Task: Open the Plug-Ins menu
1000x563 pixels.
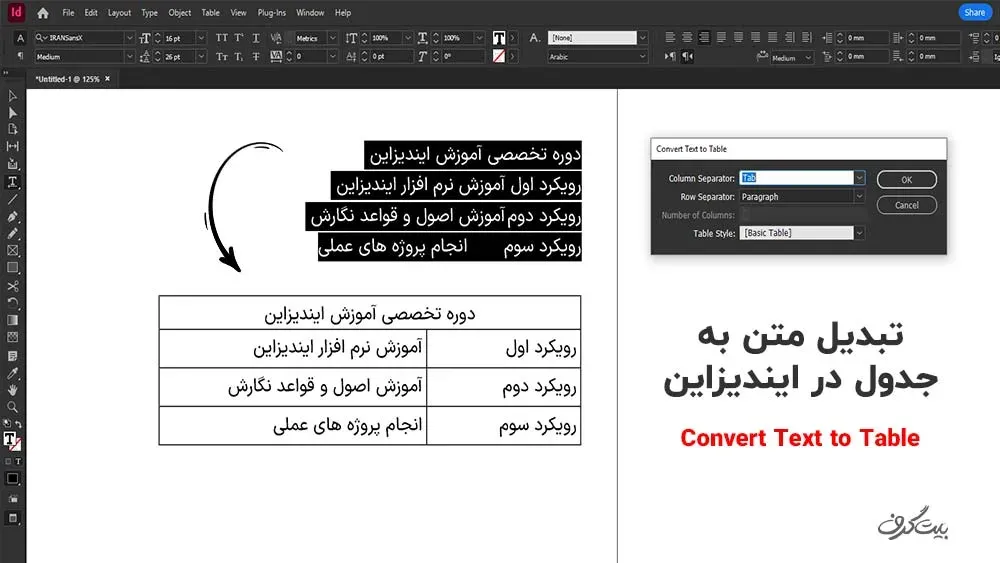Action: tap(272, 13)
